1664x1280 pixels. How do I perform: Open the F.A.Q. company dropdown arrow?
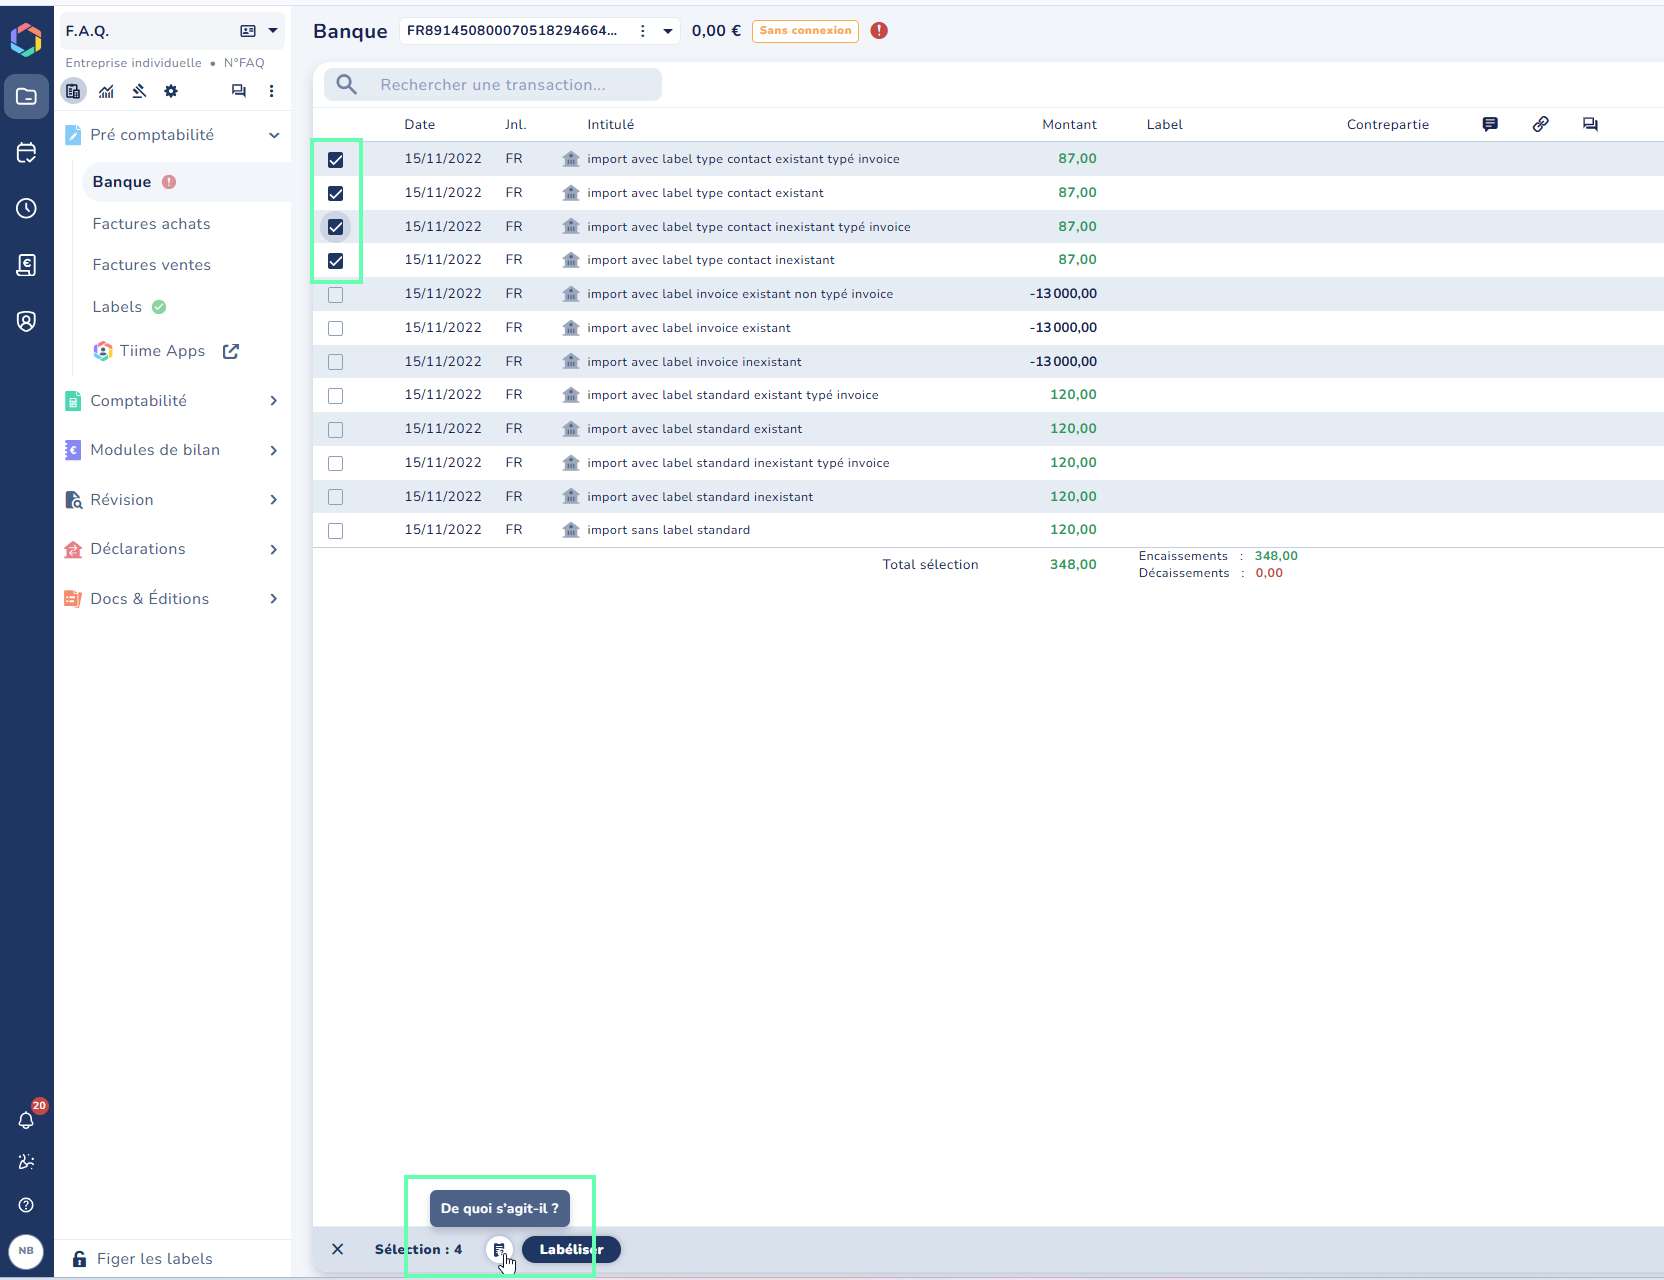(x=273, y=31)
